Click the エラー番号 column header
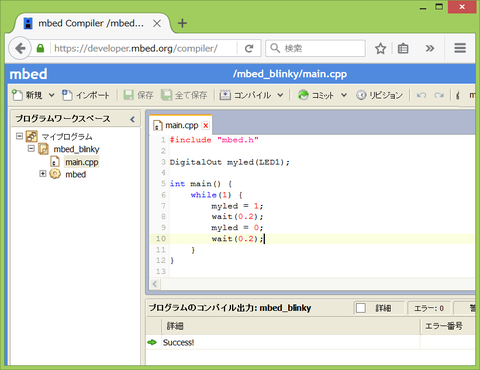Viewport: 480px width, 370px height. pyautogui.click(x=448, y=326)
